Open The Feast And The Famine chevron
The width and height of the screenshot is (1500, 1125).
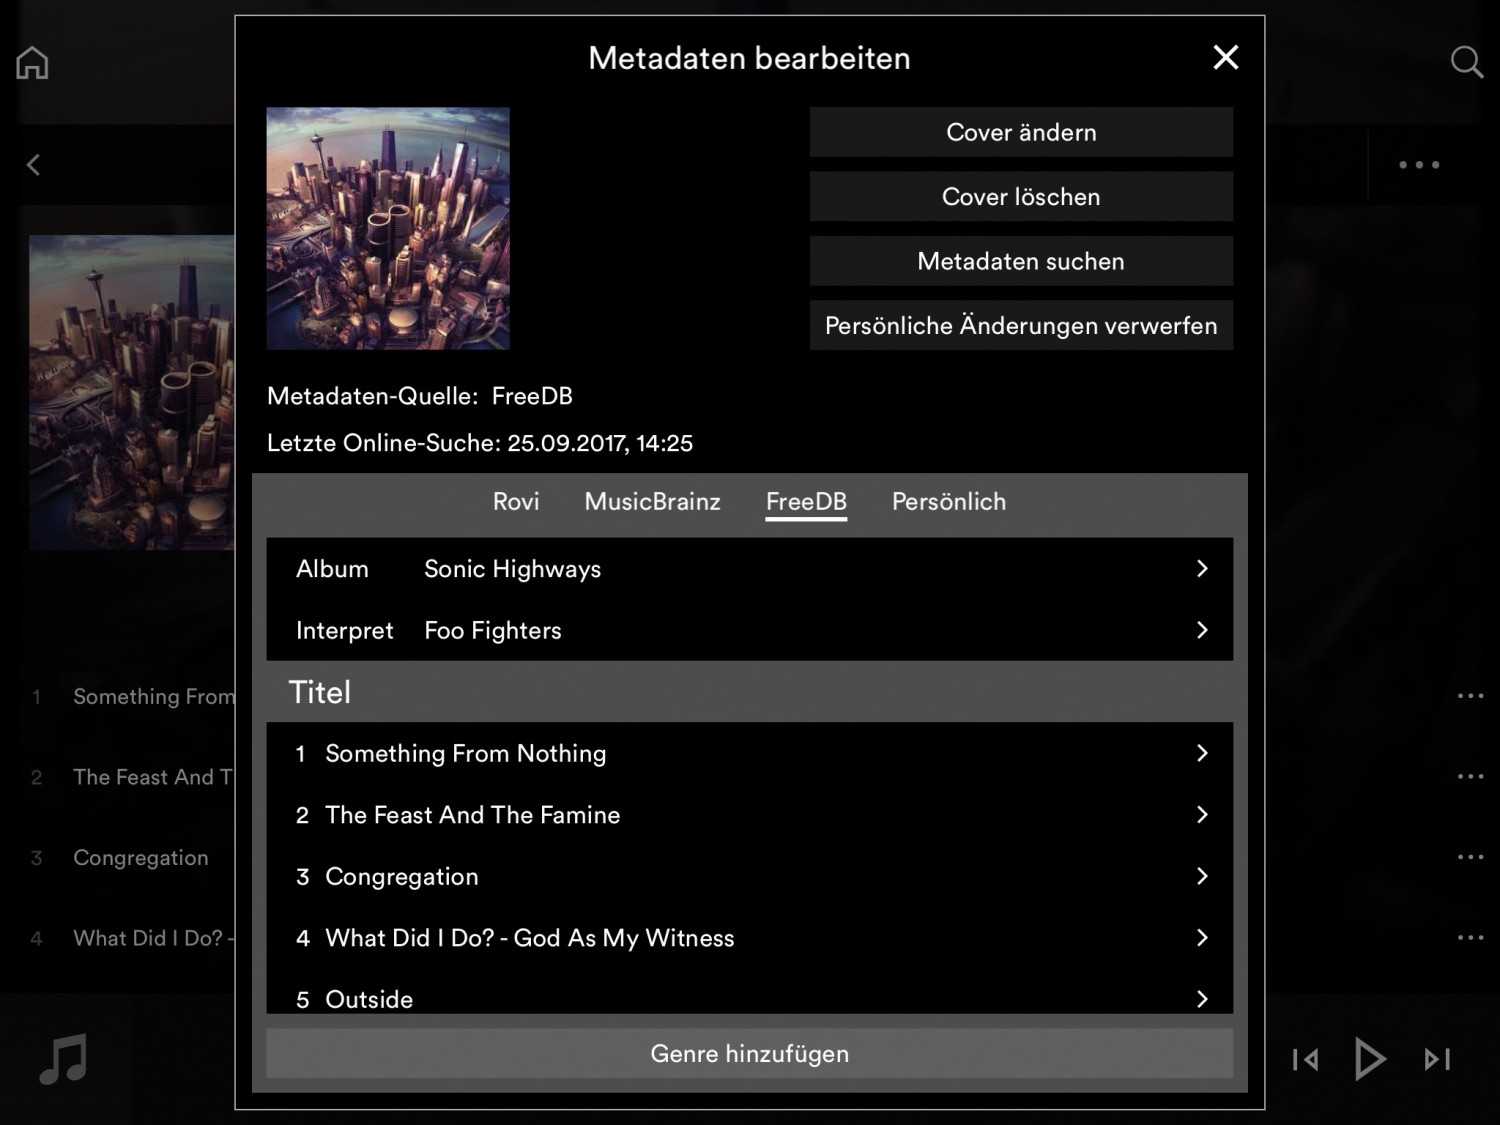click(1202, 814)
